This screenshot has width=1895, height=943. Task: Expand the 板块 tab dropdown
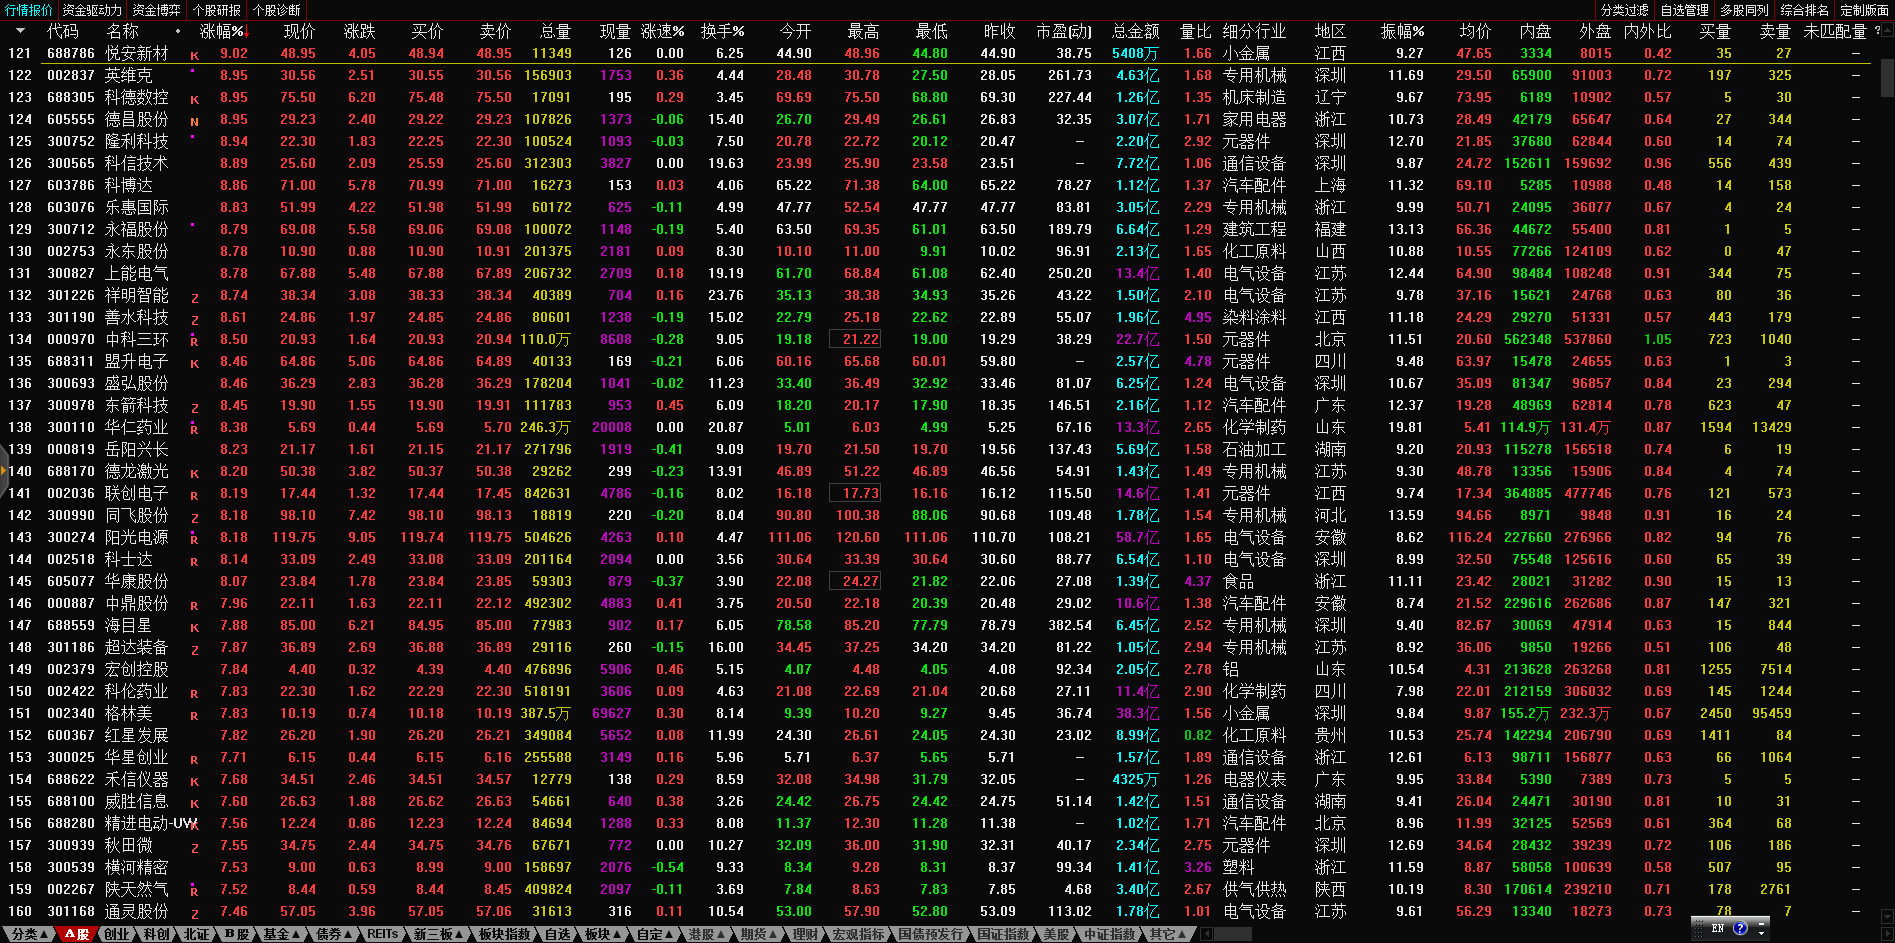603,934
